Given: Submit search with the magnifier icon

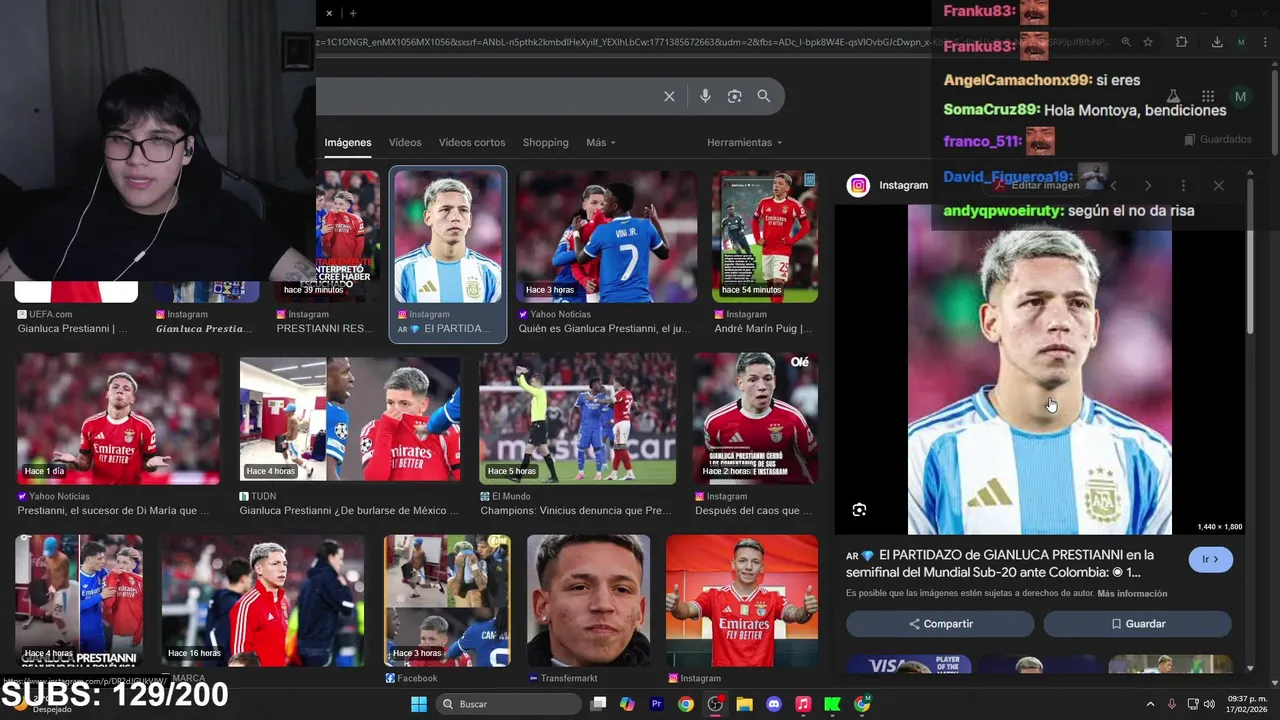Looking at the screenshot, I should coord(764,96).
